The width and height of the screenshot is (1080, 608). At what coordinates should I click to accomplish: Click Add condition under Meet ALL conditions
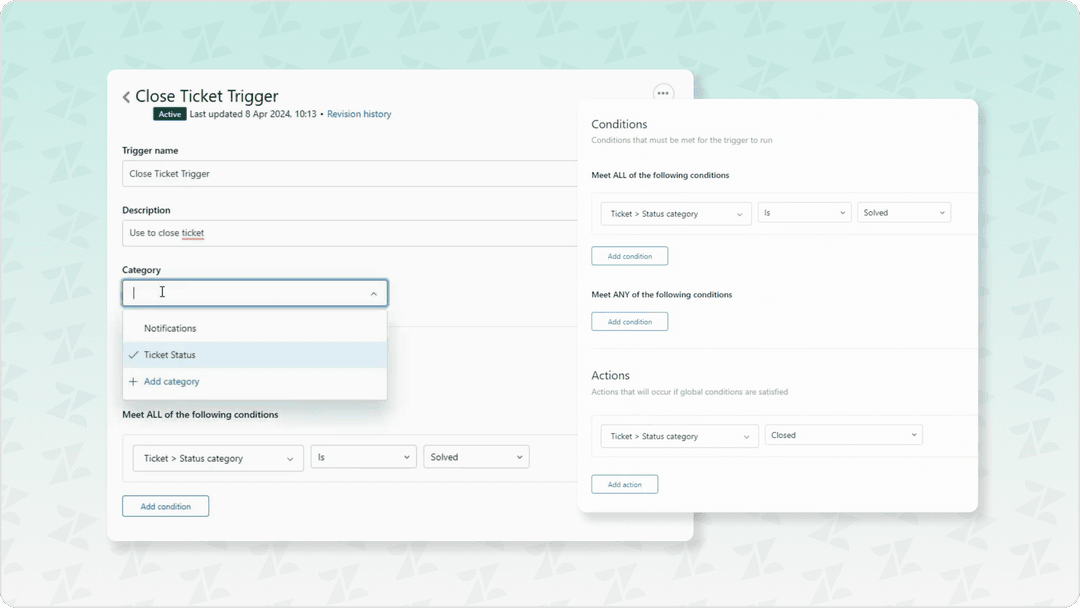[629, 255]
